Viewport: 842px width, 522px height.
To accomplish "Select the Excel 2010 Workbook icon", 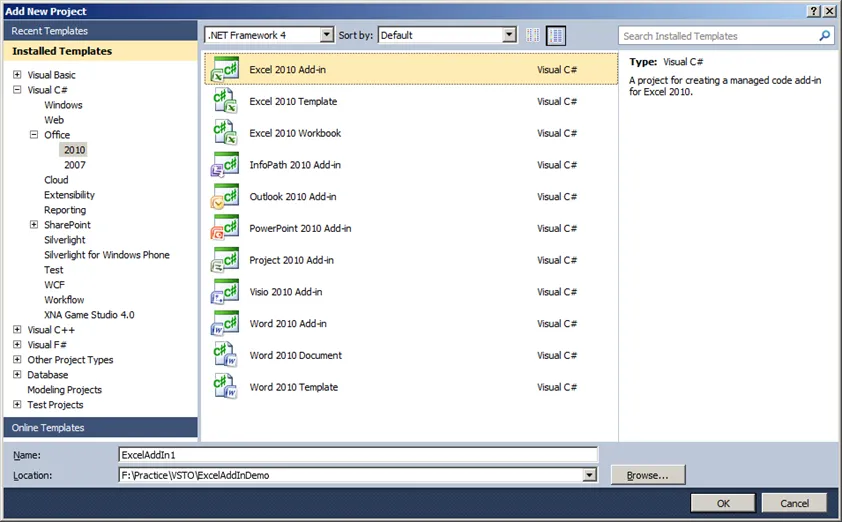I will (224, 134).
